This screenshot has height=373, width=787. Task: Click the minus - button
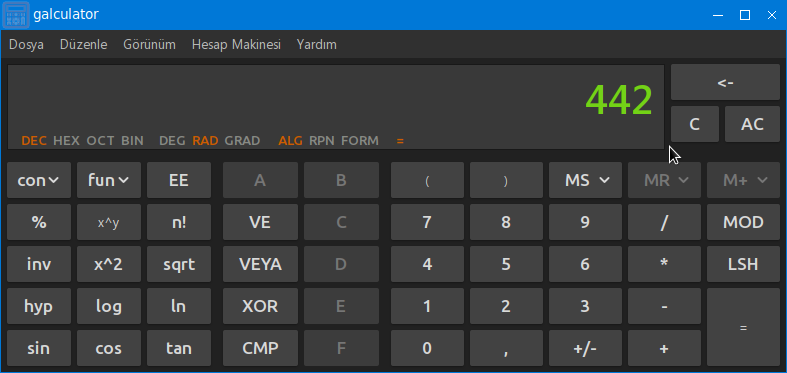(665, 306)
